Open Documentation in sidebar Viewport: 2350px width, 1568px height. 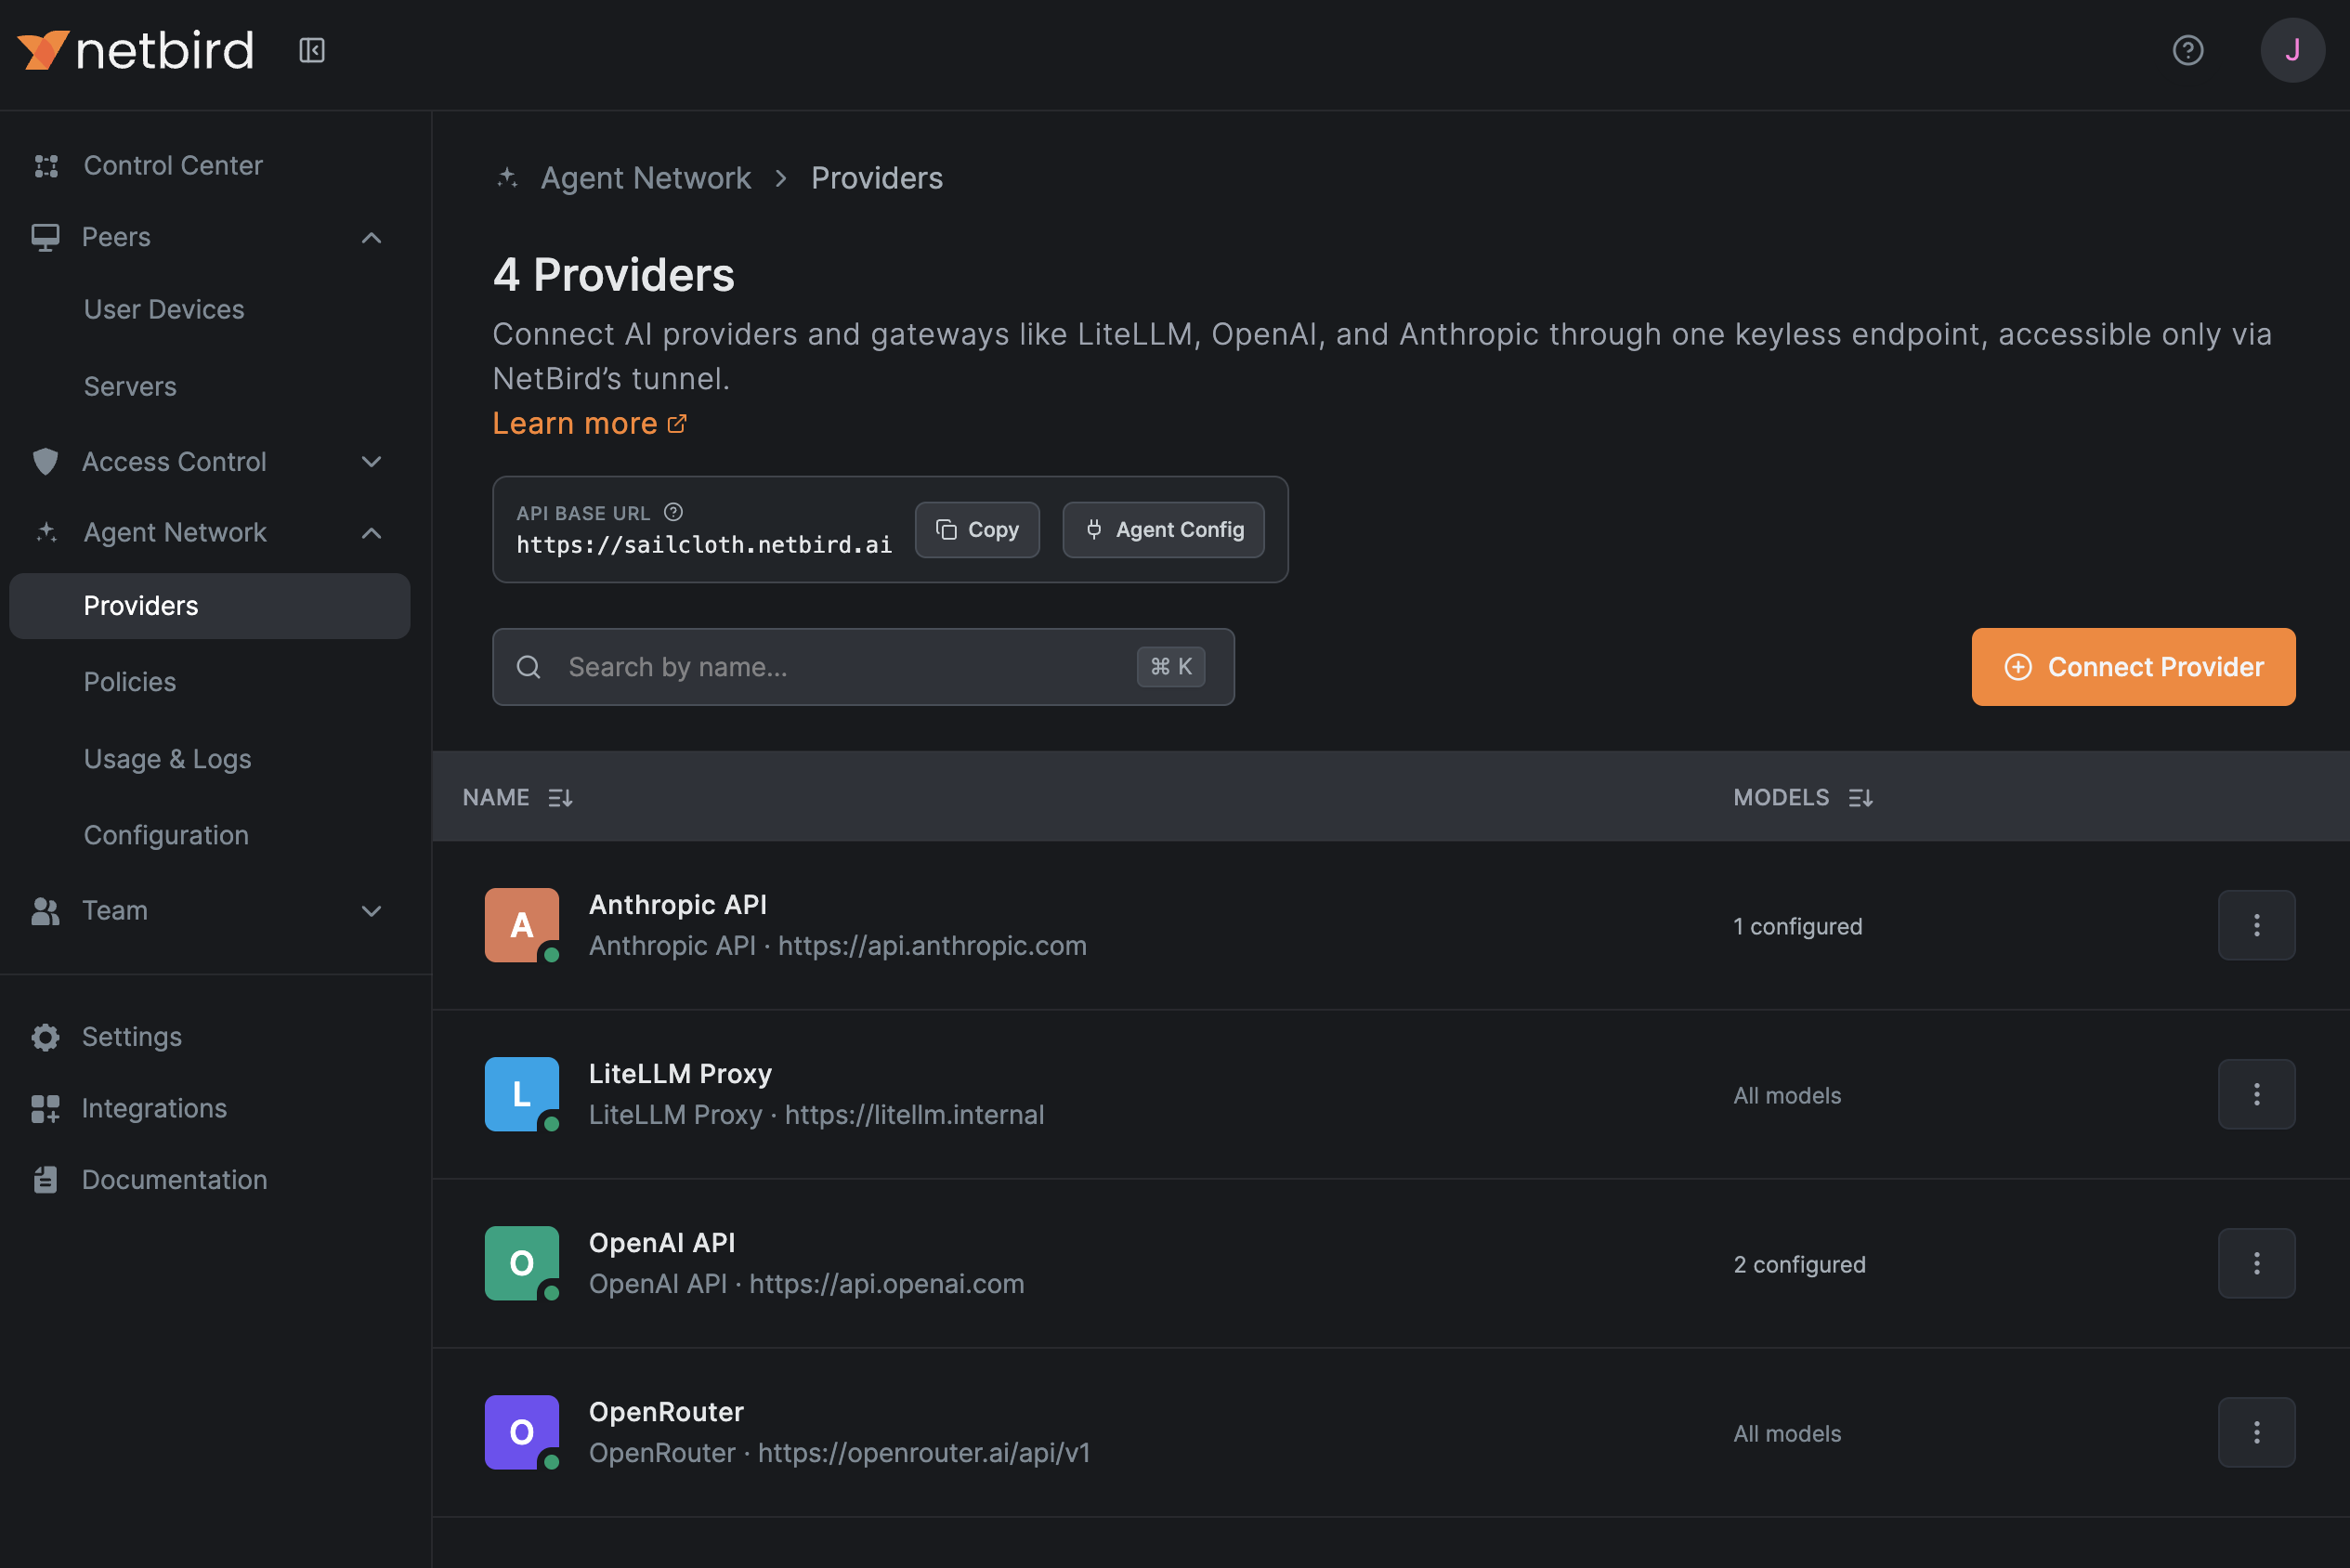click(x=175, y=1180)
